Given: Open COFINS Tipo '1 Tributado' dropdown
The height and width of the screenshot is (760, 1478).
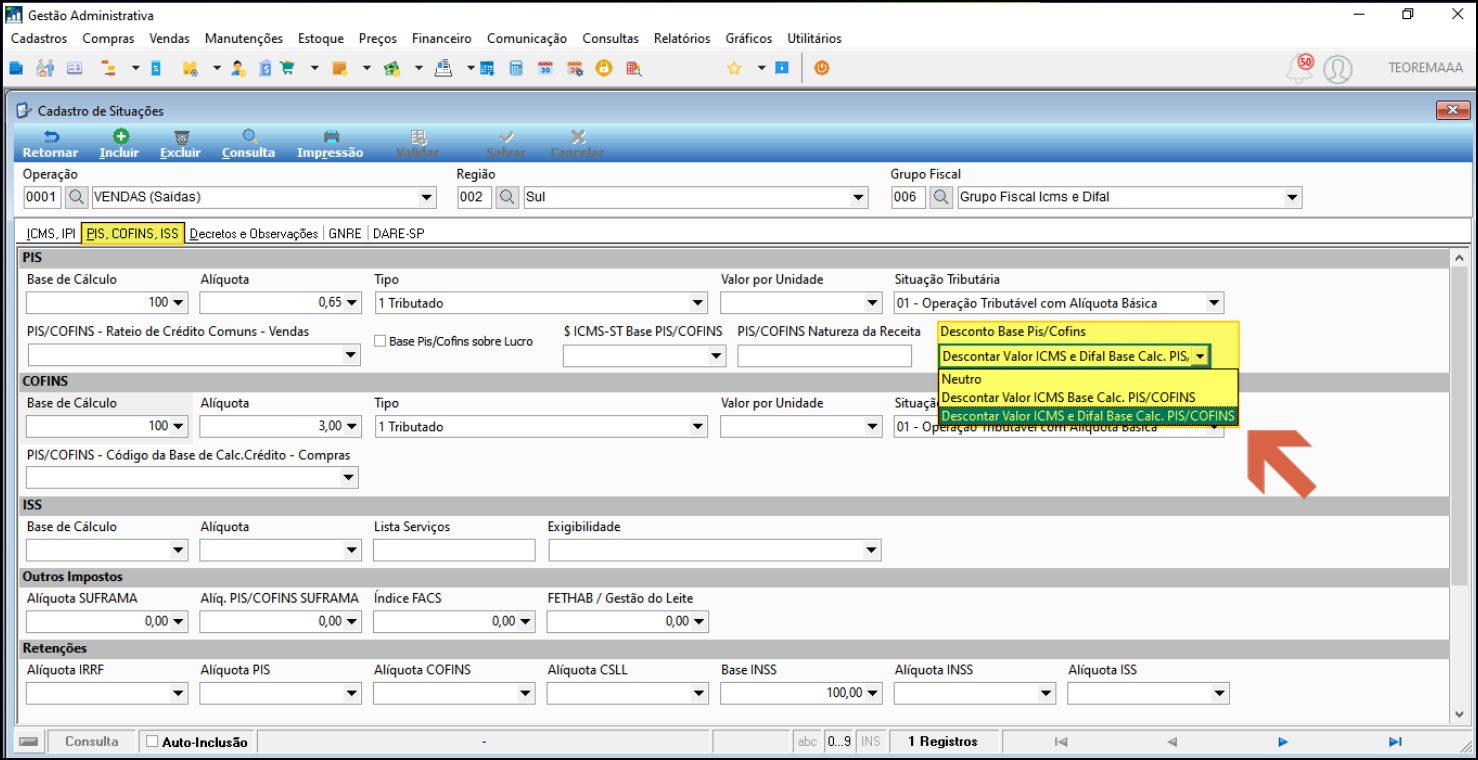Looking at the screenshot, I should 698,427.
